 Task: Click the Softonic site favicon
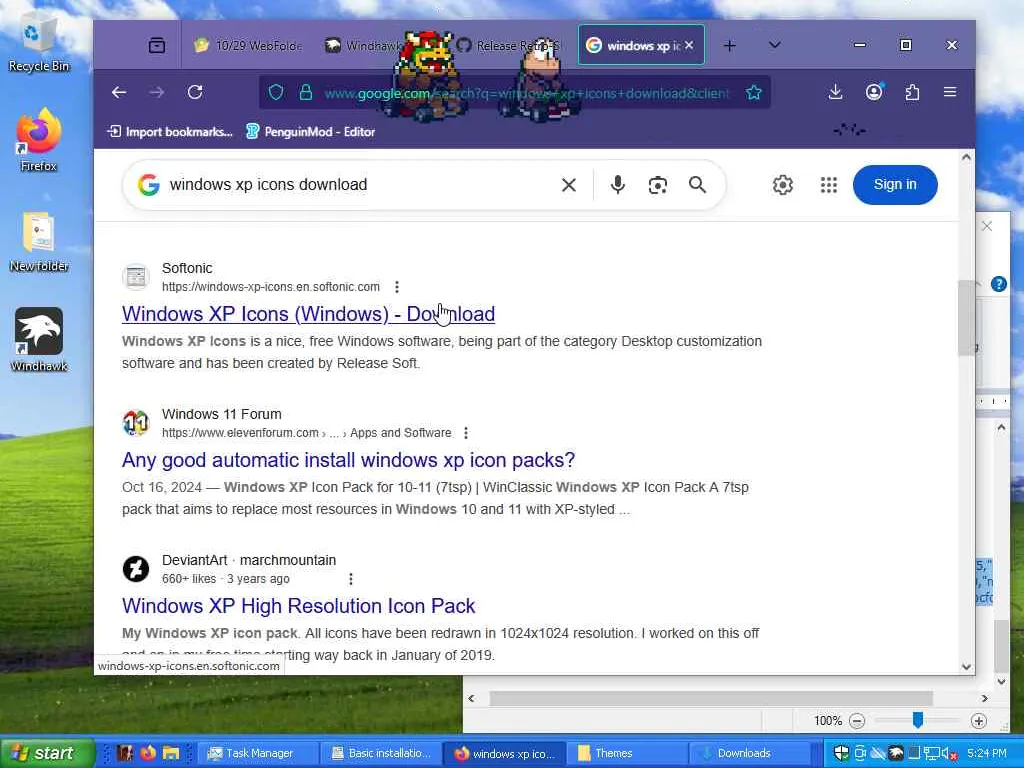point(136,277)
